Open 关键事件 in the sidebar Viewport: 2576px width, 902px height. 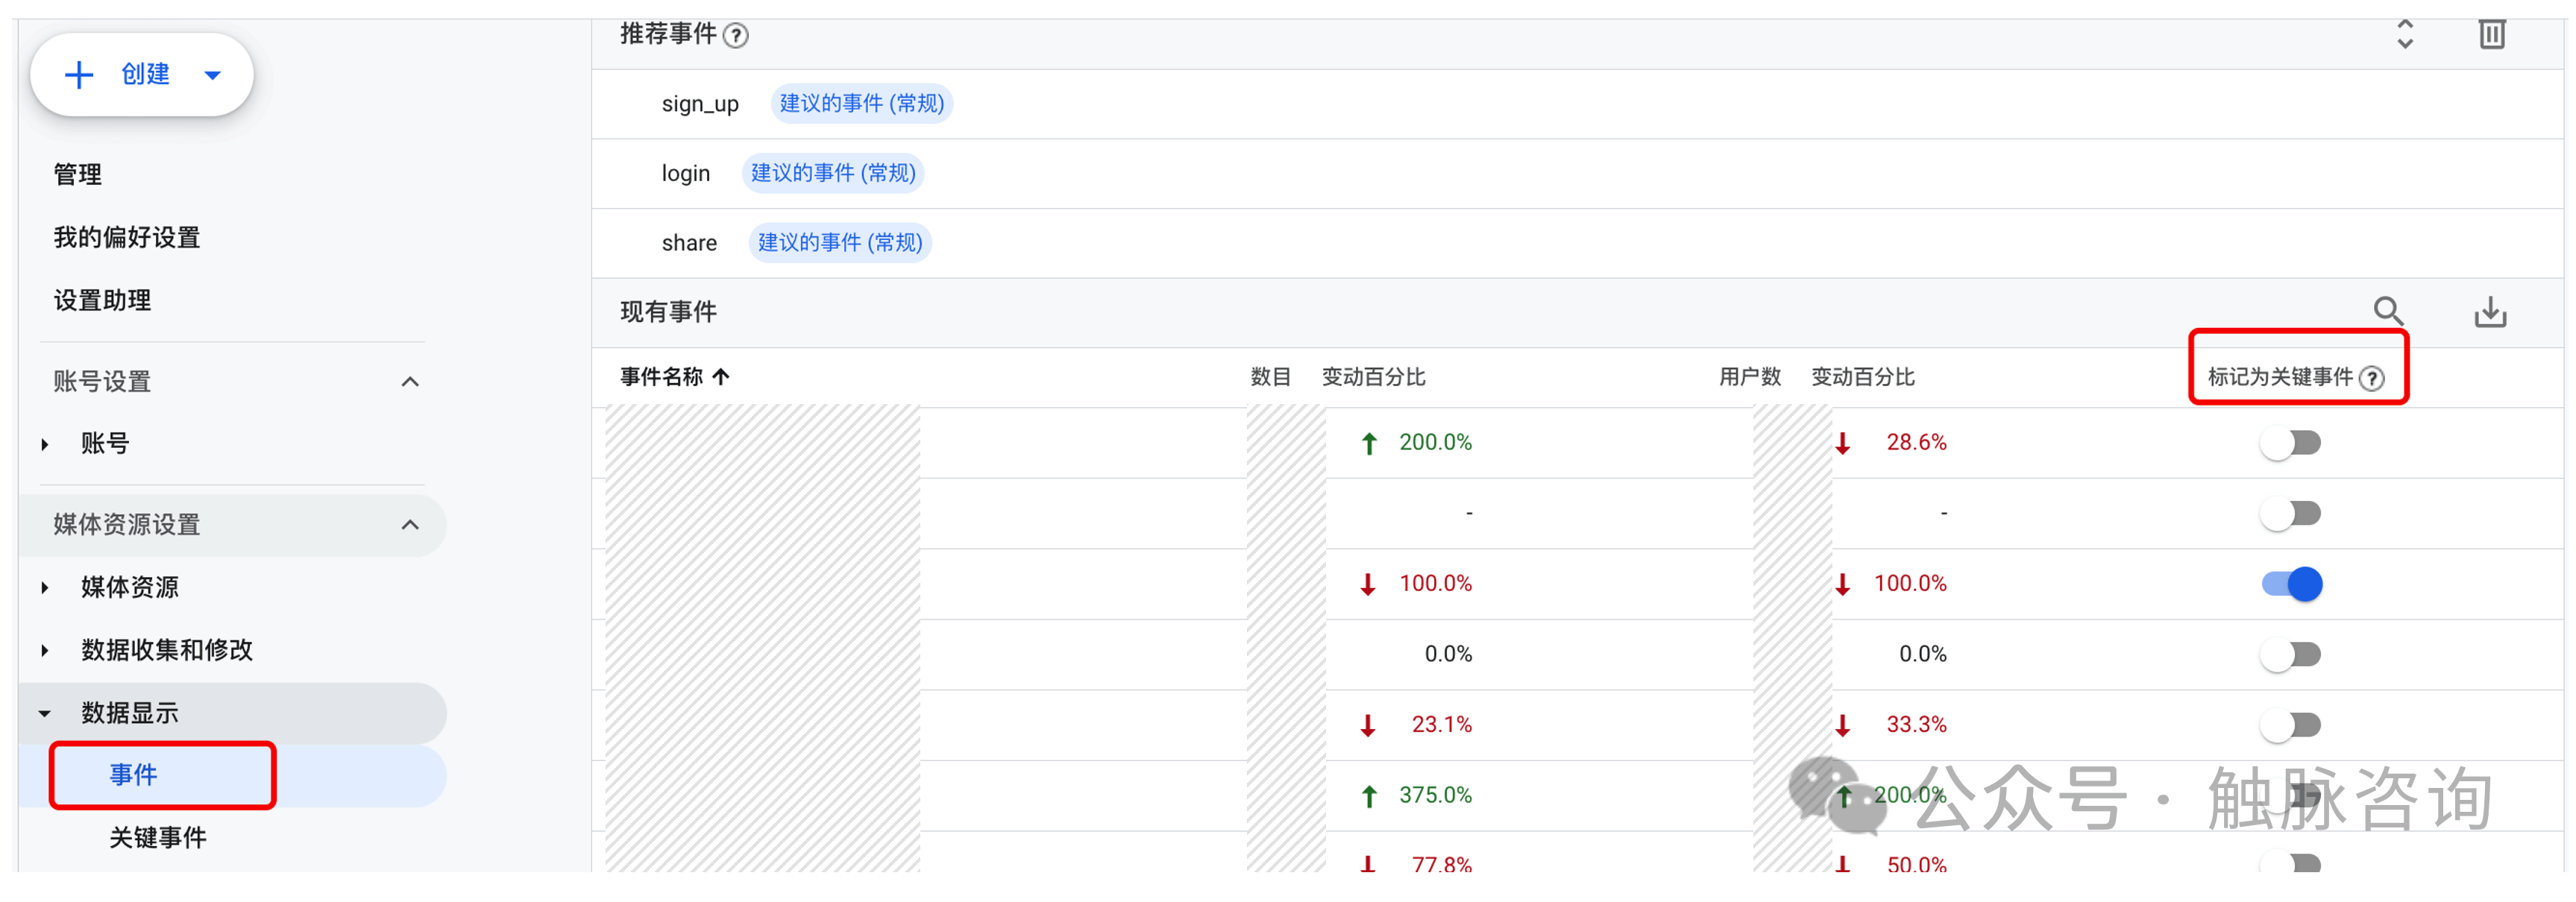[158, 838]
